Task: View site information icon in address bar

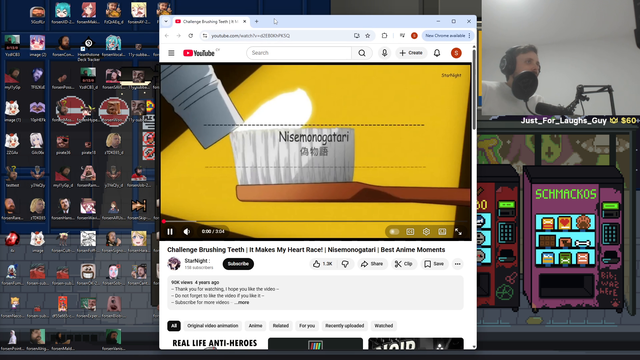Action: 205,36
